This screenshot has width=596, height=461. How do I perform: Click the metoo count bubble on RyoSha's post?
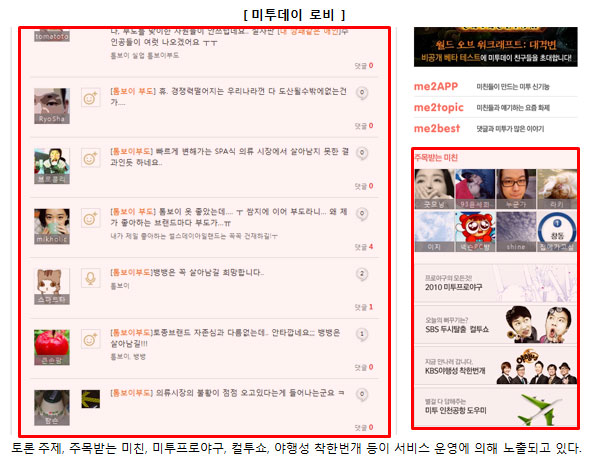click(362, 93)
